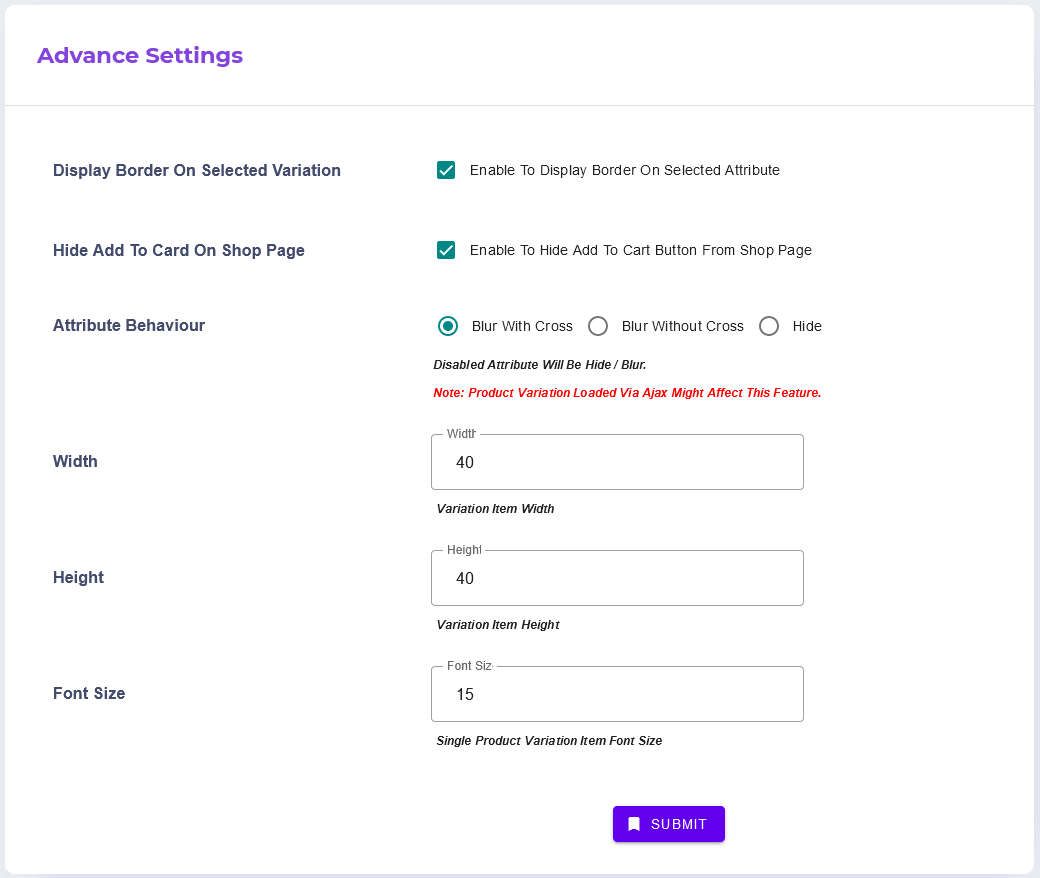
Task: Click the bookmark icon on Submit button
Action: [x=634, y=824]
